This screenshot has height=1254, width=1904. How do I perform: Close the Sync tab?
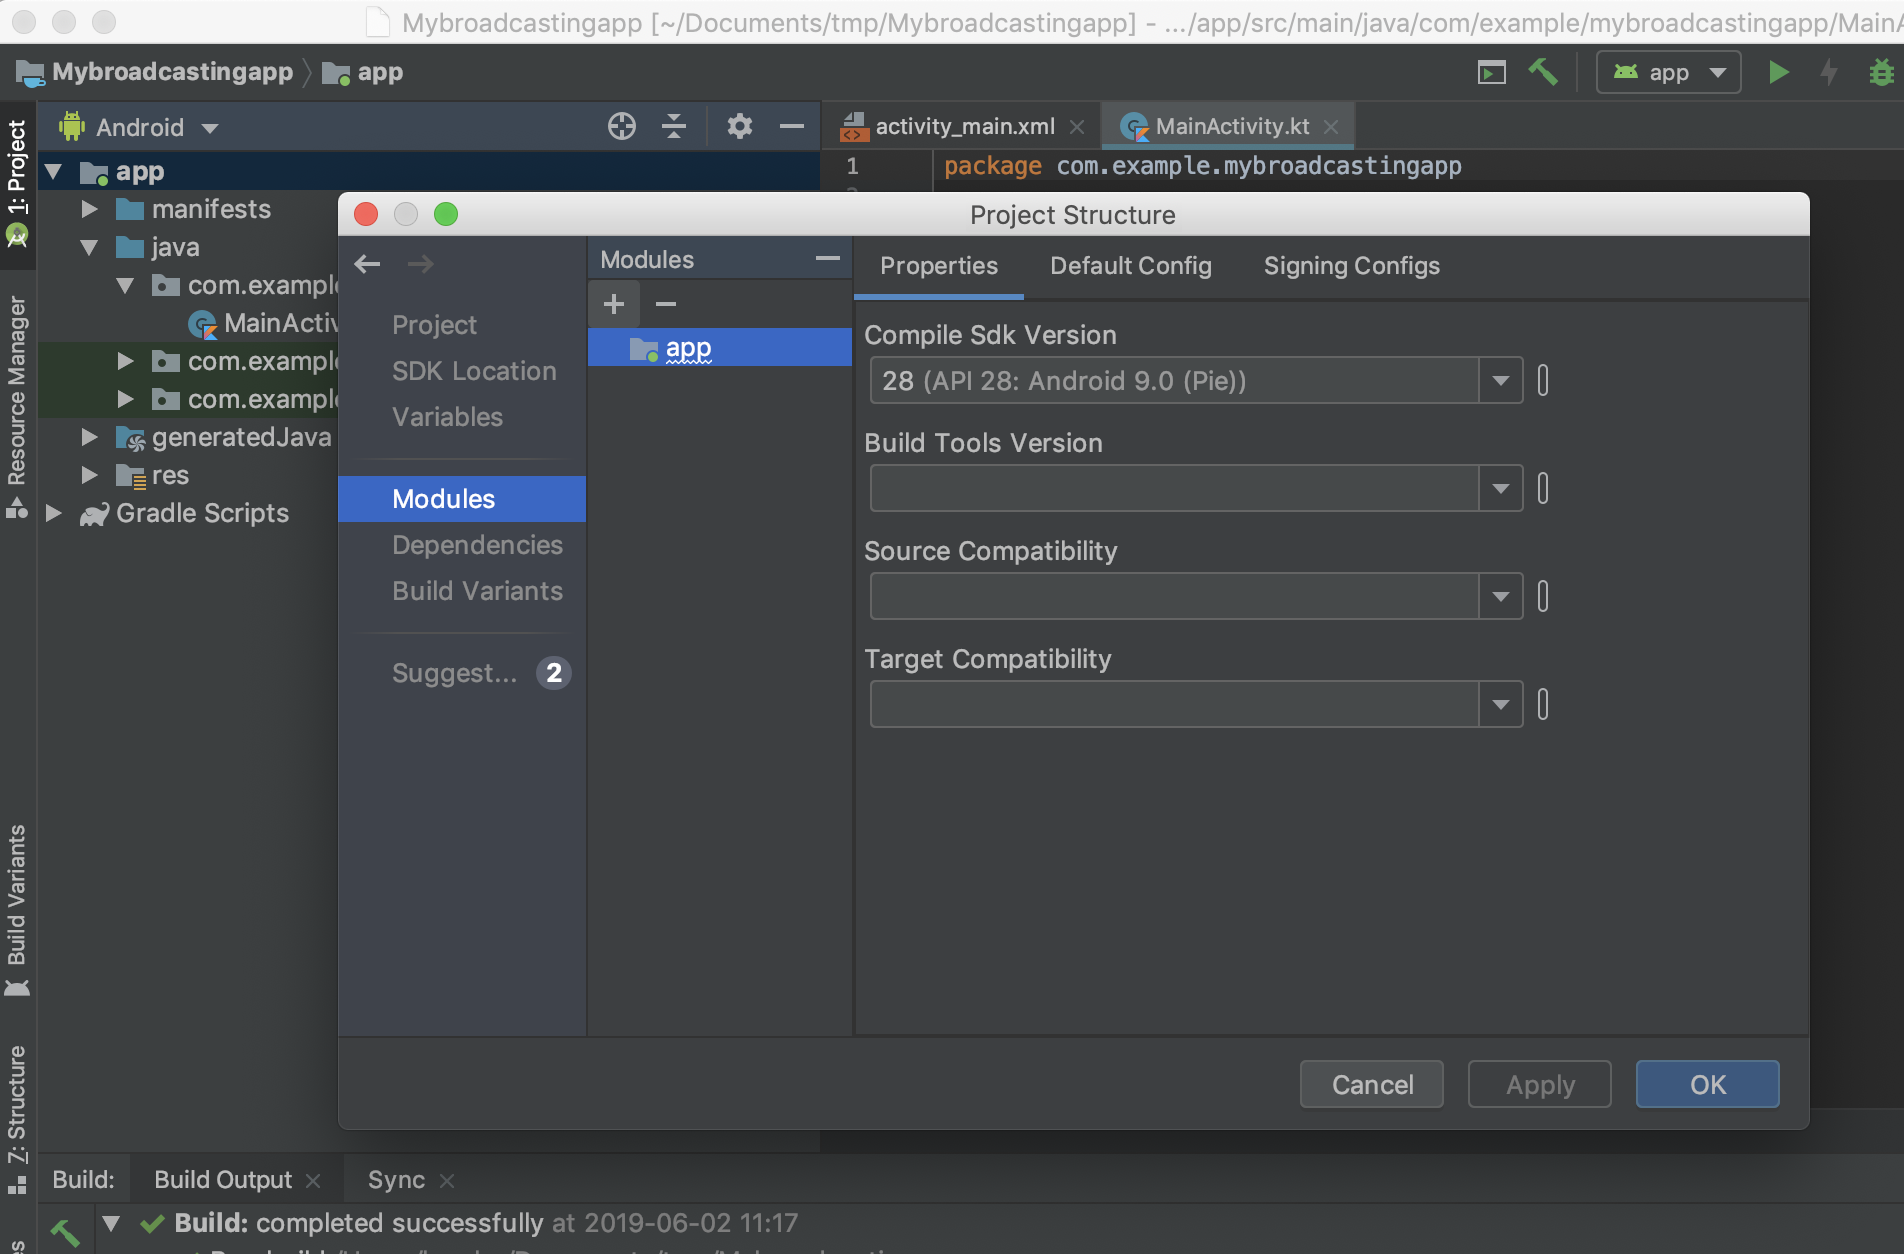pos(447,1181)
